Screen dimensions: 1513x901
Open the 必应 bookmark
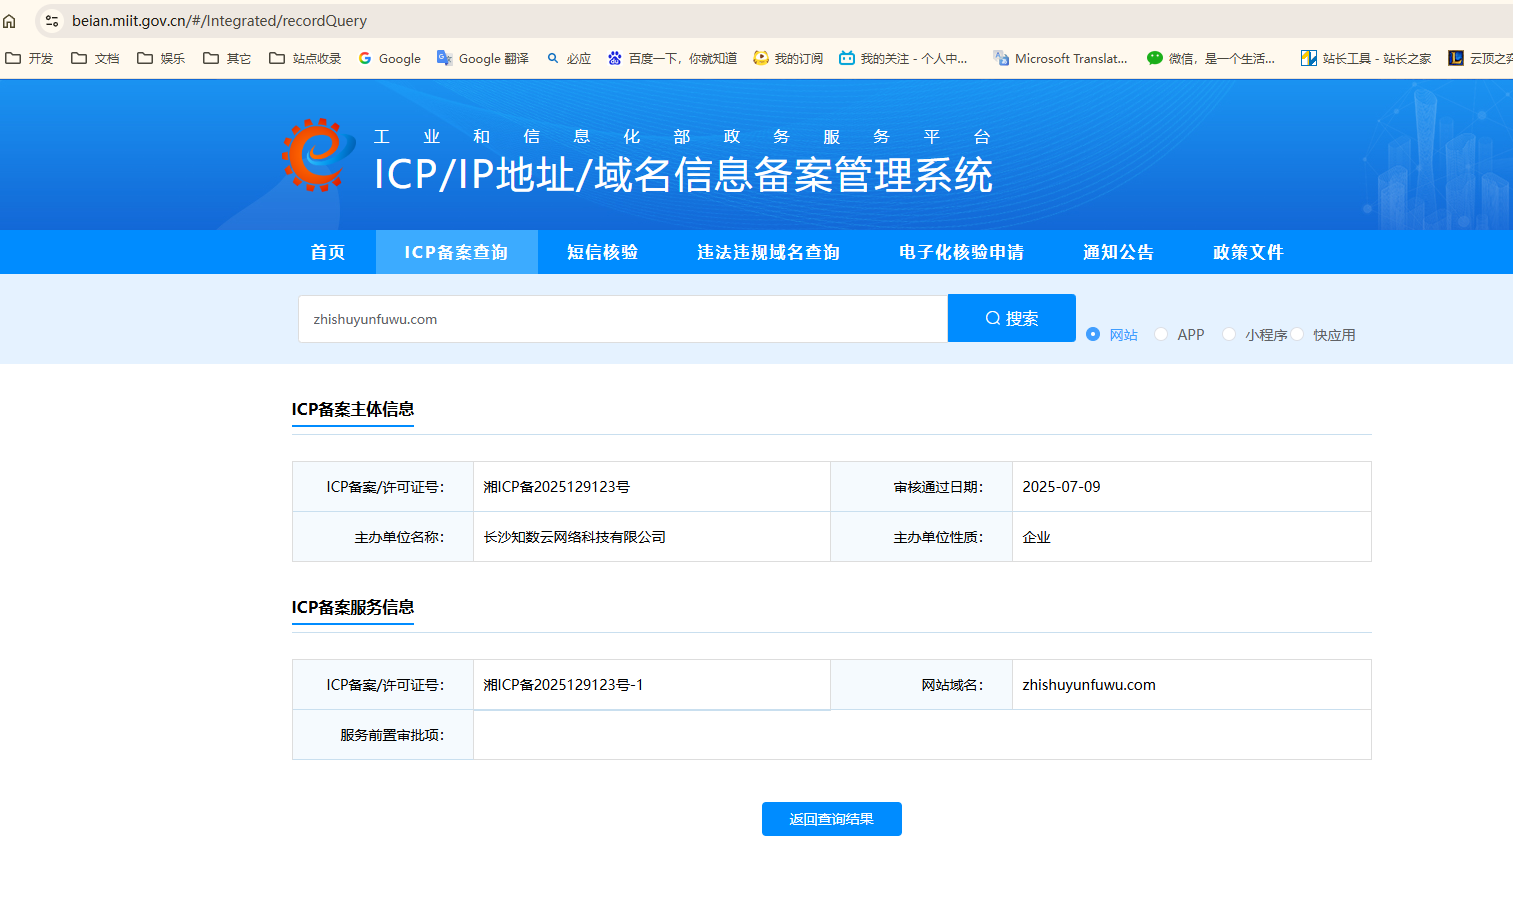click(569, 59)
